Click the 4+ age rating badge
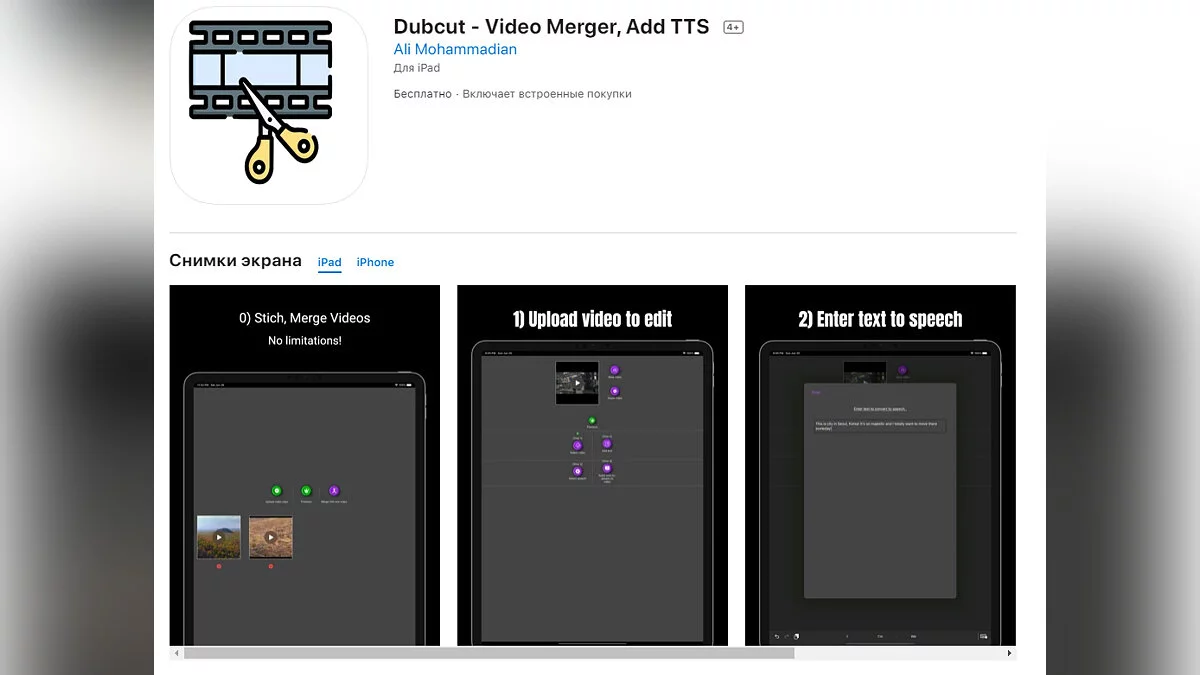 point(733,27)
